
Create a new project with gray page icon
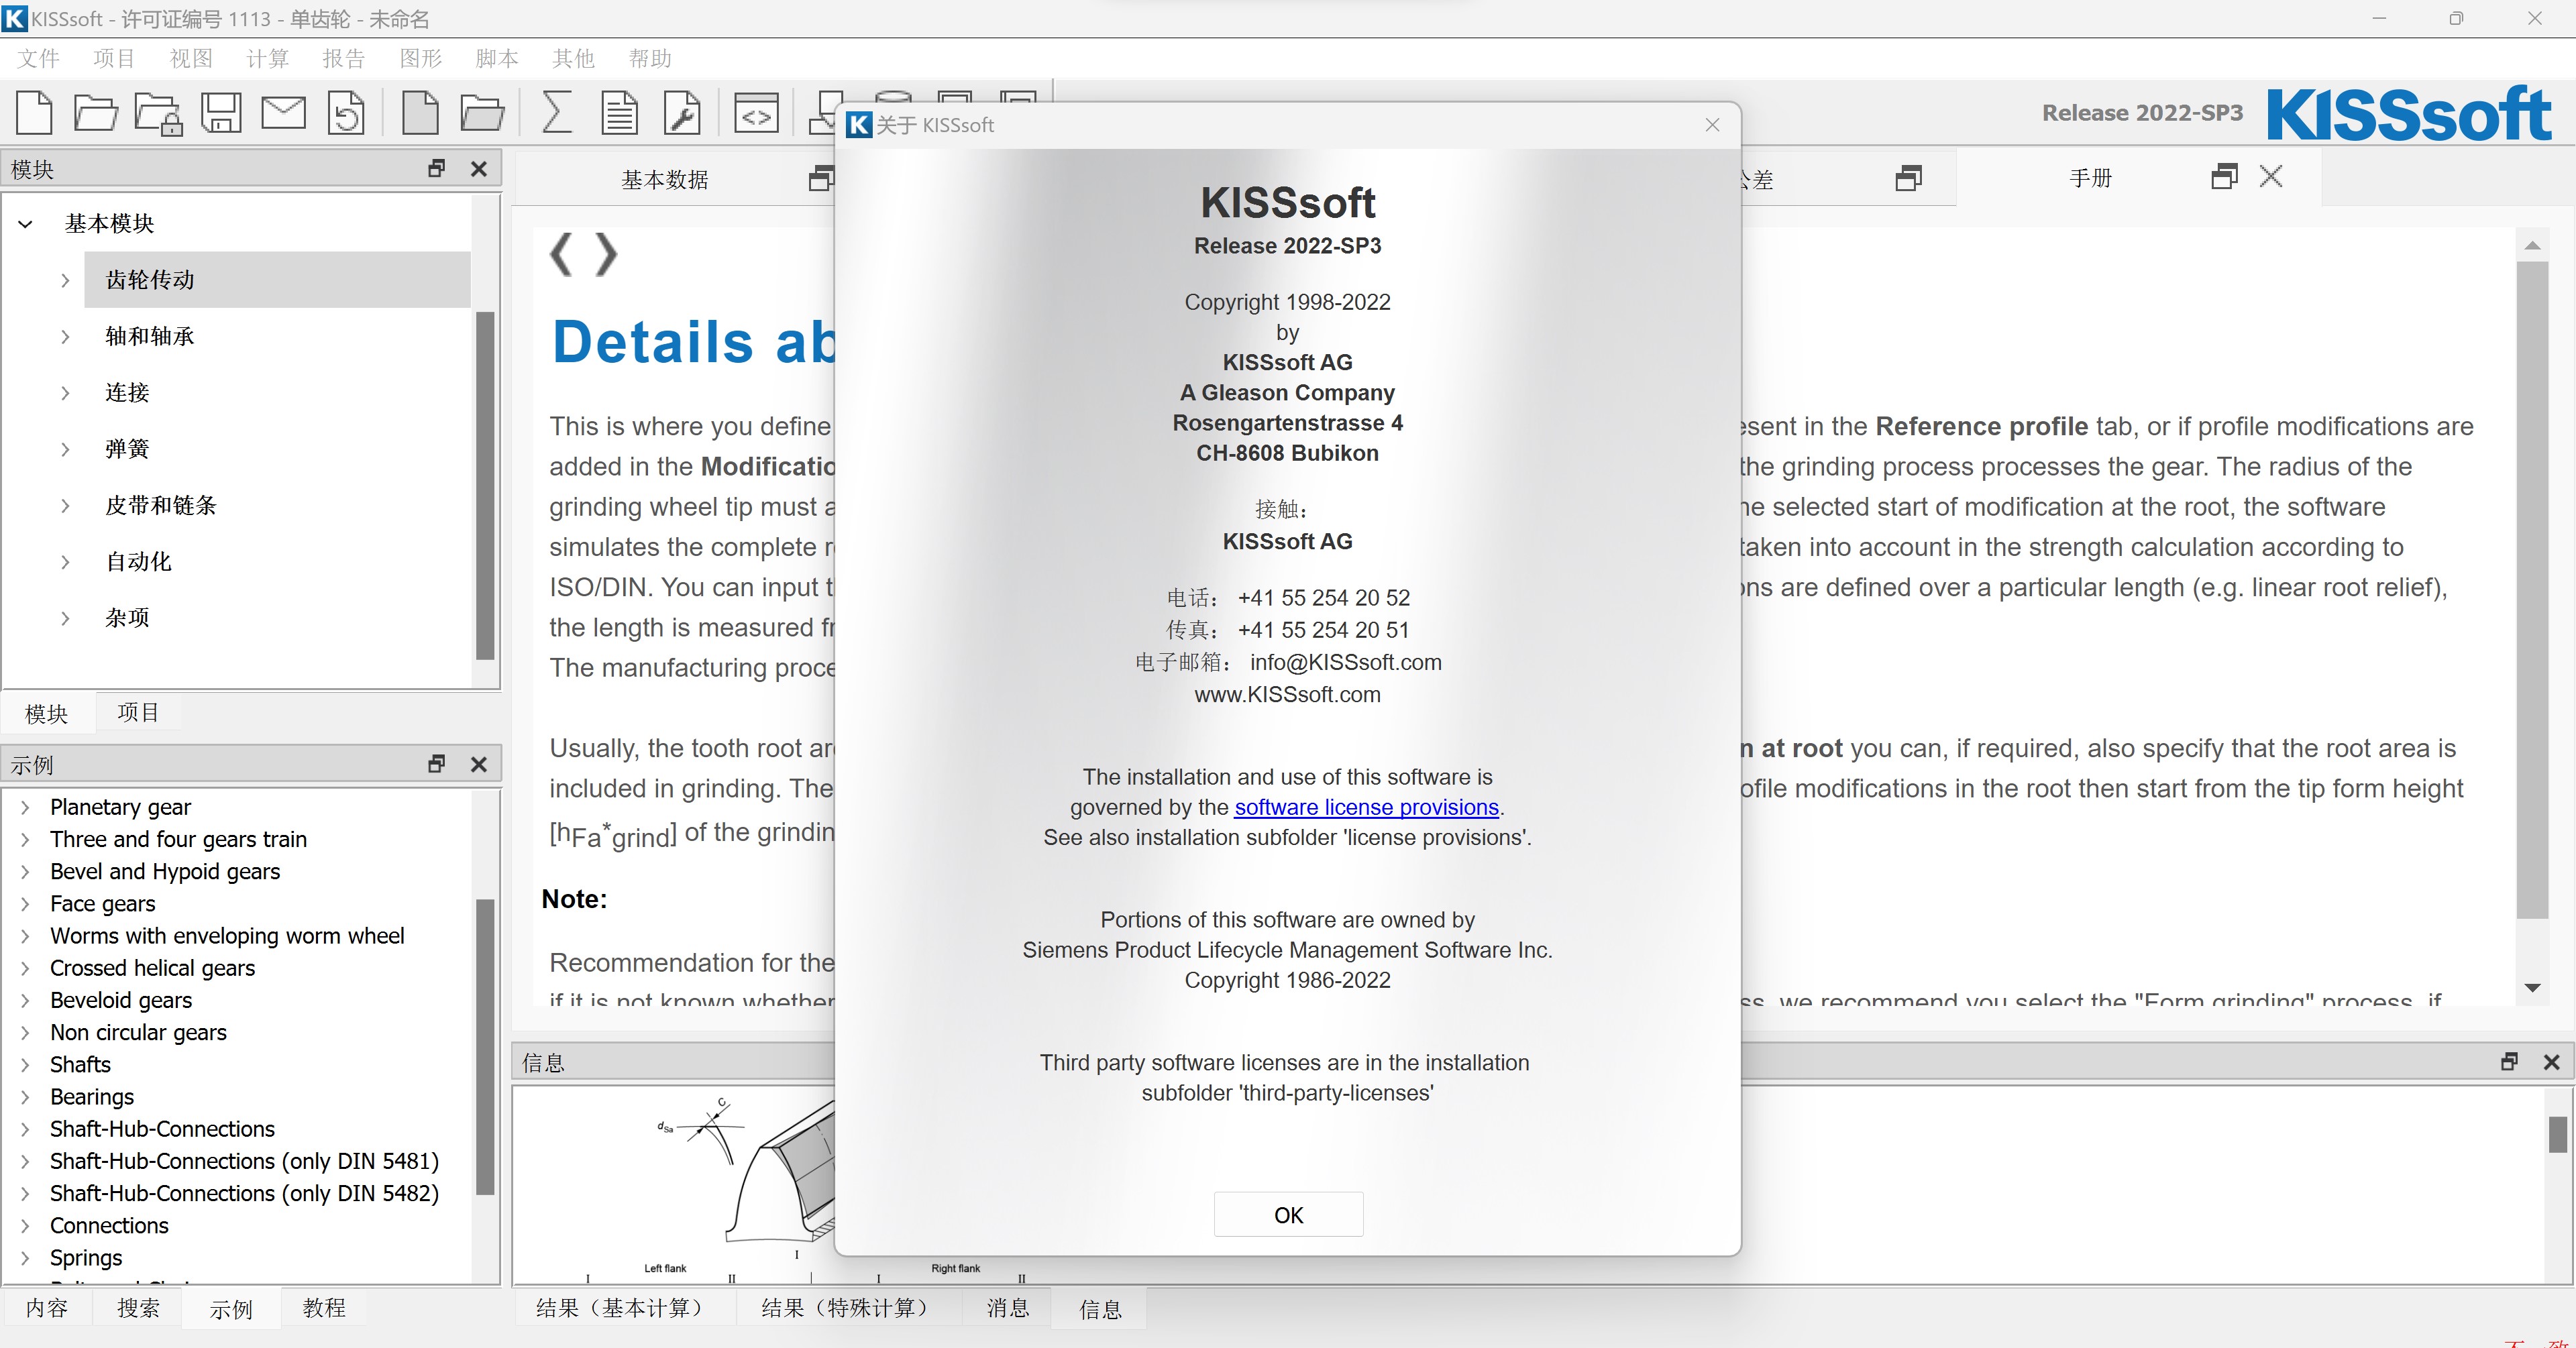click(x=420, y=112)
